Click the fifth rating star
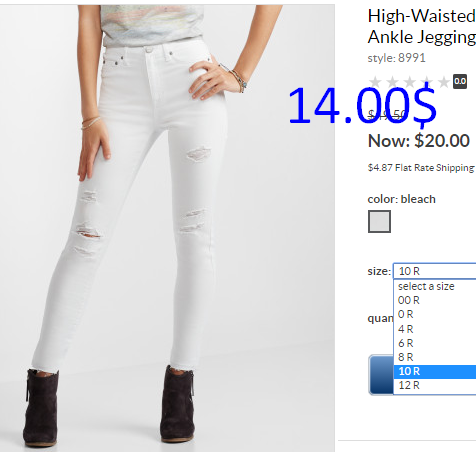 pyautogui.click(x=444, y=82)
